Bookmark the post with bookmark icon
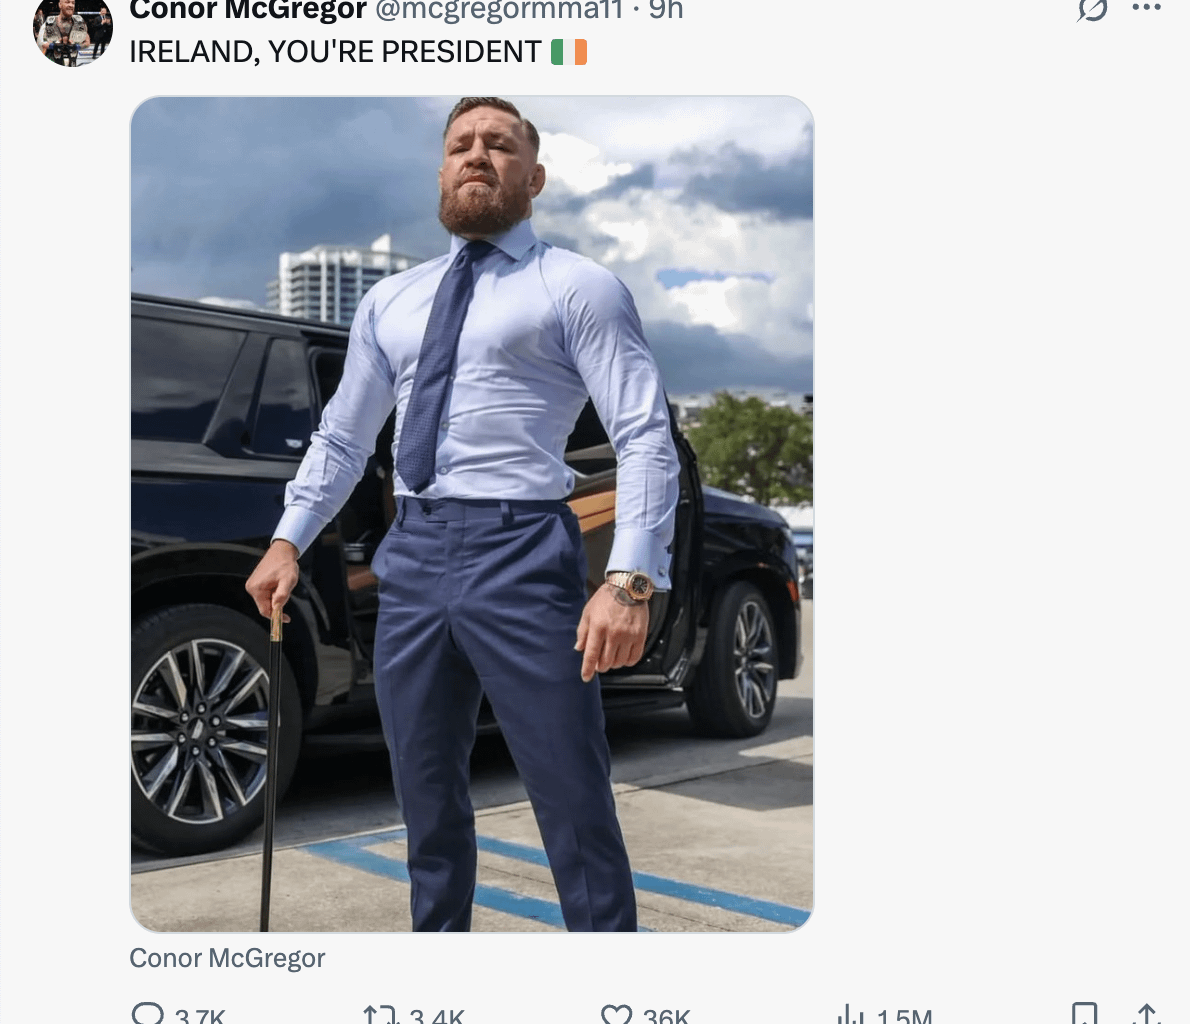Image resolution: width=1190 pixels, height=1024 pixels. pyautogui.click(x=1084, y=1014)
